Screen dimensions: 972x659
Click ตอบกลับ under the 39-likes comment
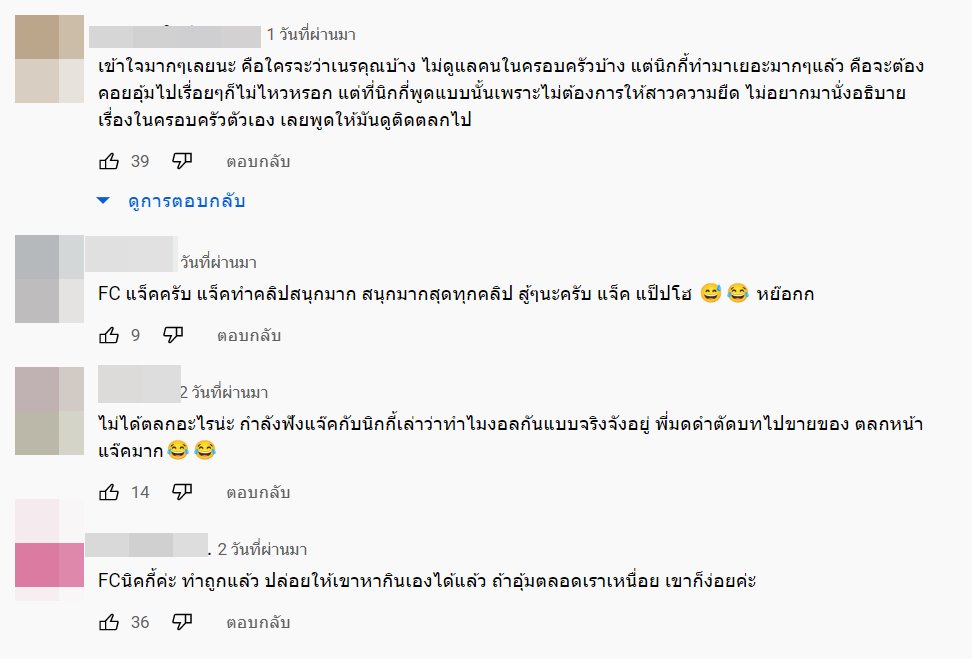(x=257, y=161)
